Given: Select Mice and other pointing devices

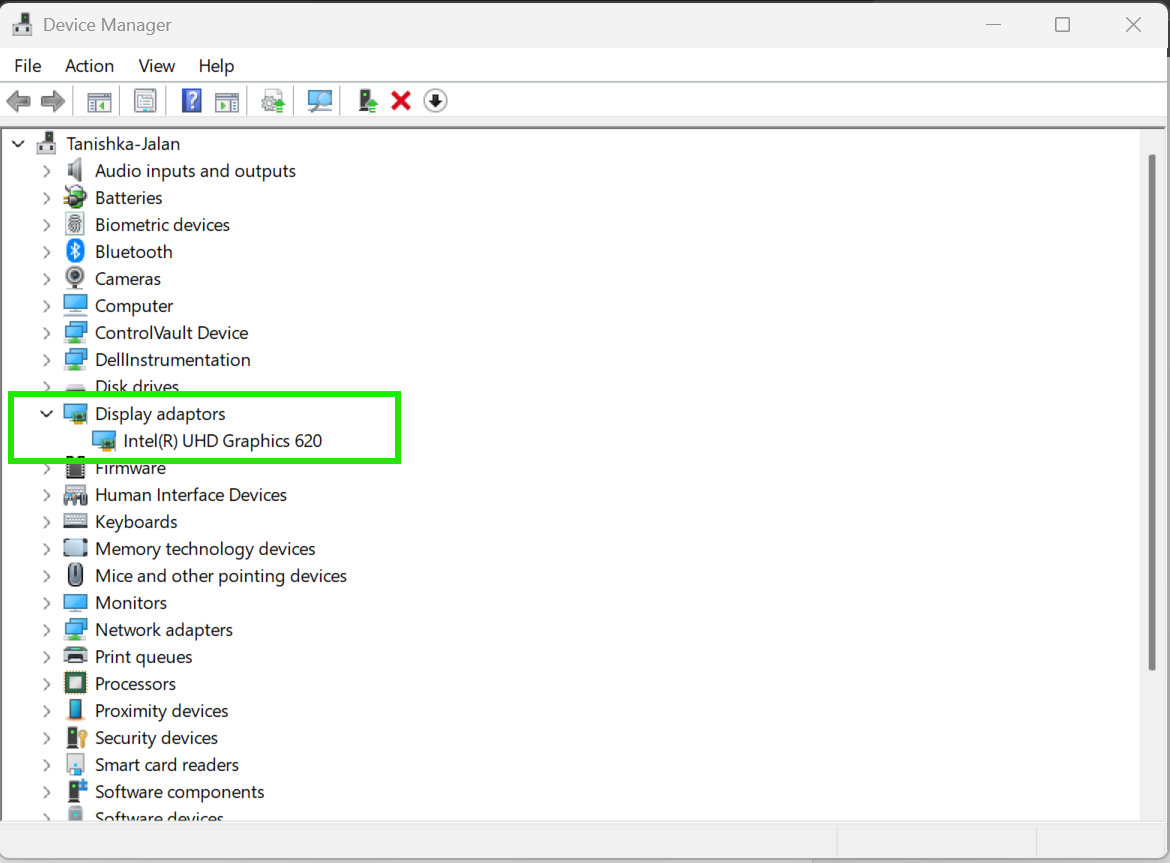Looking at the screenshot, I should pos(221,576).
